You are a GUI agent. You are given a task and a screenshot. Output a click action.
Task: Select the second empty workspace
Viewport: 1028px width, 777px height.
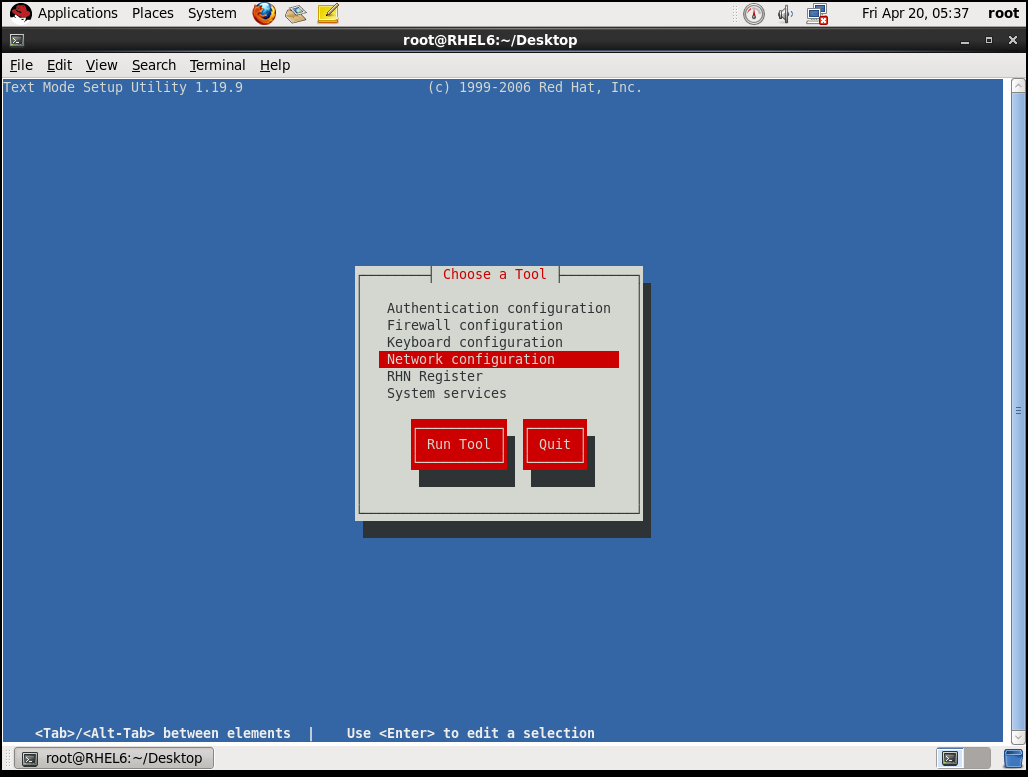pos(978,759)
